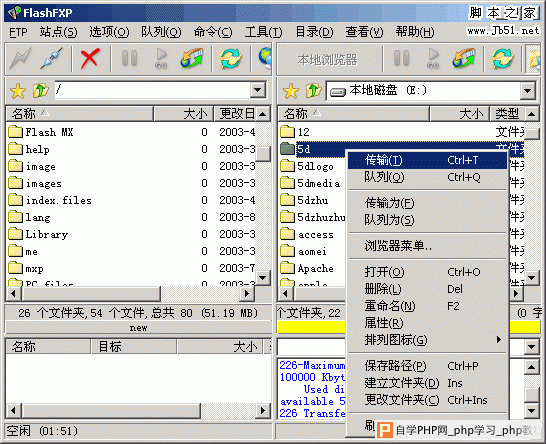The height and width of the screenshot is (444, 546).
Task: Click the remote pane transfer icon with arrows
Action: point(192,58)
